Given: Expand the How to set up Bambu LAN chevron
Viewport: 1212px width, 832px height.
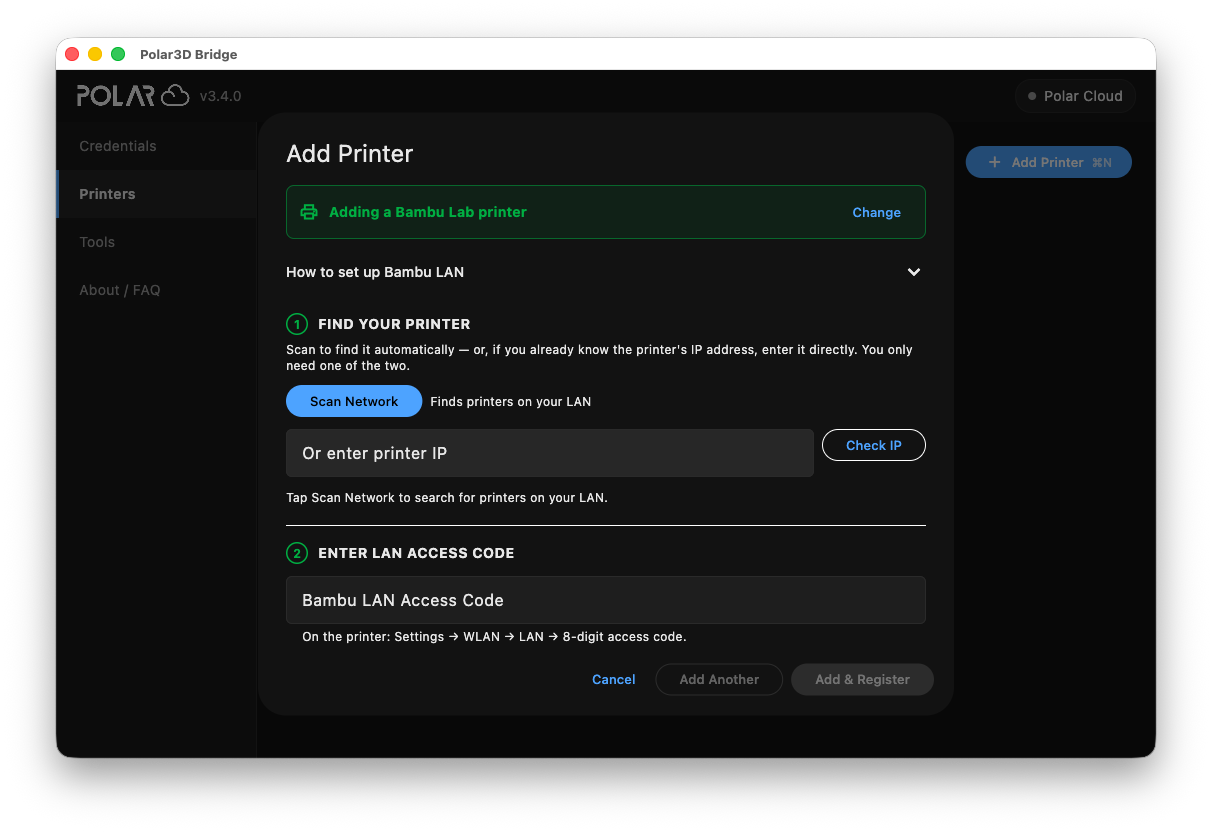Looking at the screenshot, I should 913,272.
